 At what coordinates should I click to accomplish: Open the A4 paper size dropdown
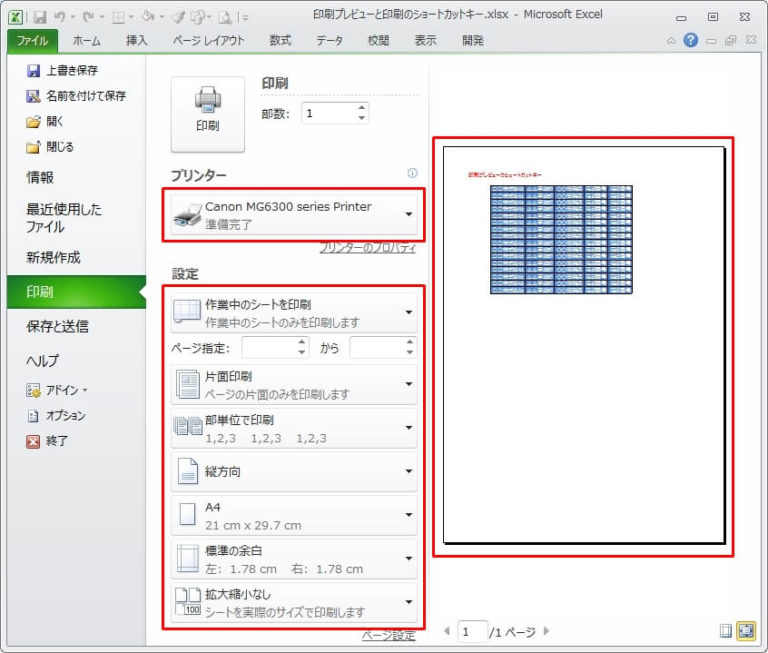[294, 515]
